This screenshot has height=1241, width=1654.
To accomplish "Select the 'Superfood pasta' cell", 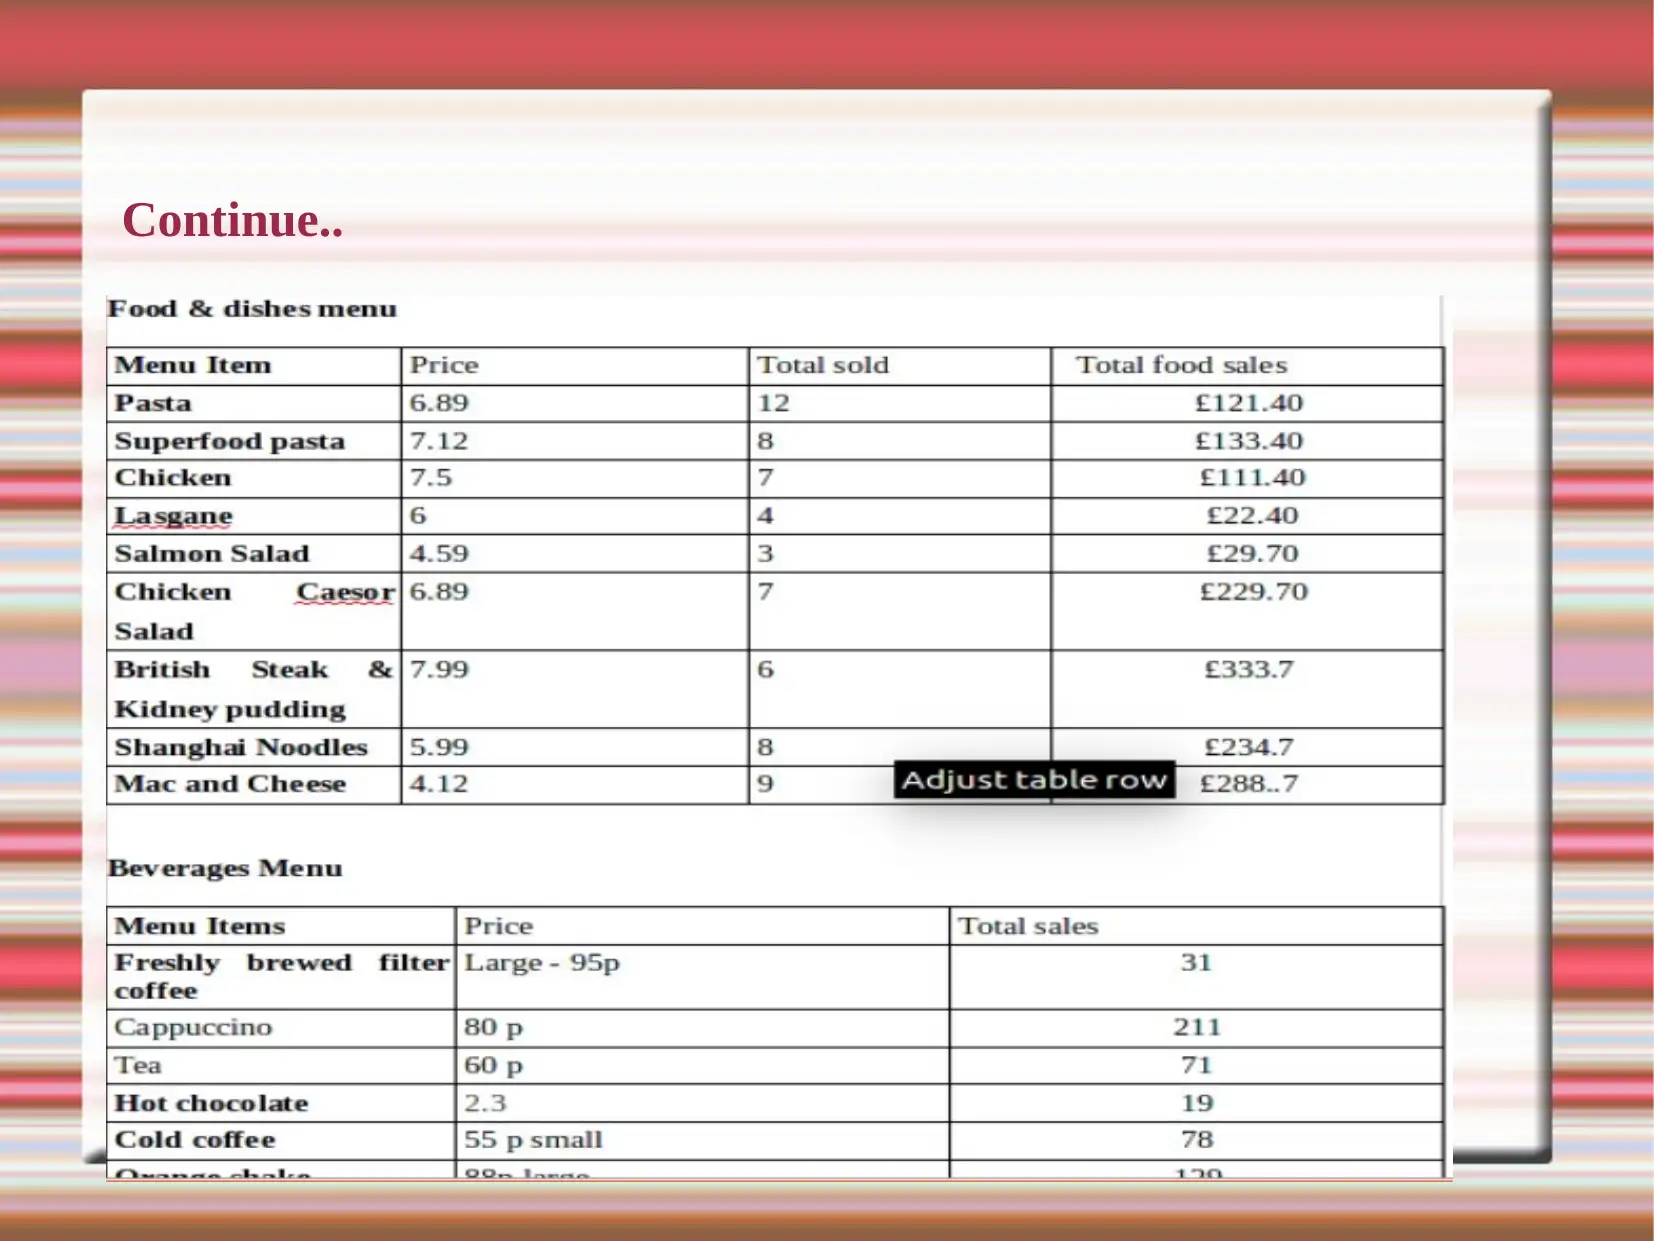I will pyautogui.click(x=254, y=441).
